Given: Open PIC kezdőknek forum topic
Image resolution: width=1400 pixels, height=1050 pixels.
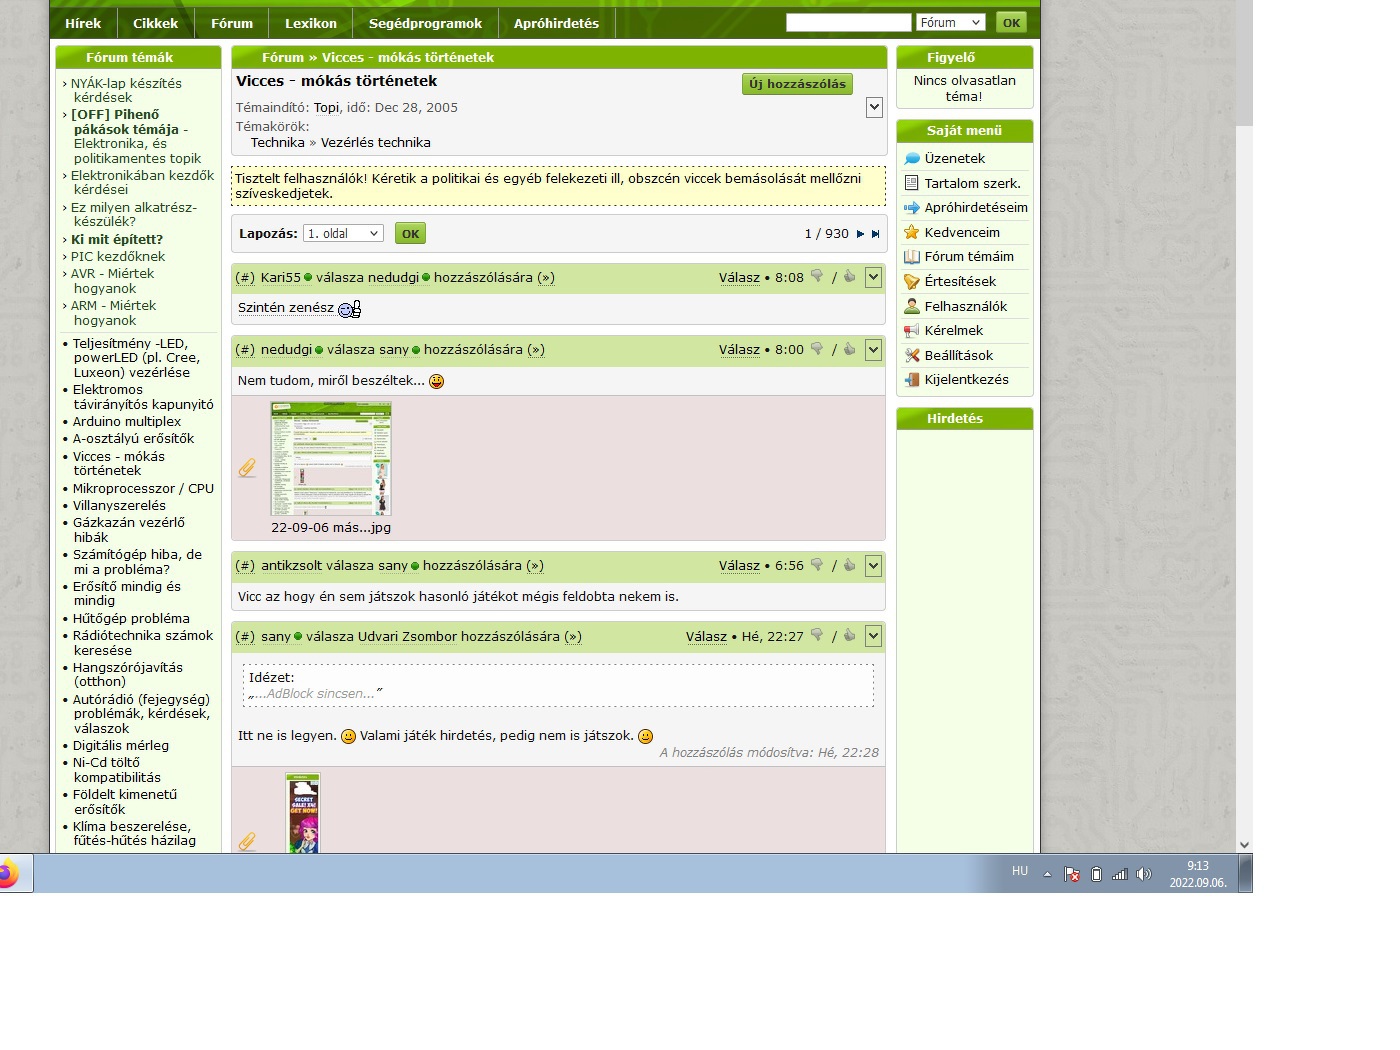Looking at the screenshot, I should click(118, 257).
